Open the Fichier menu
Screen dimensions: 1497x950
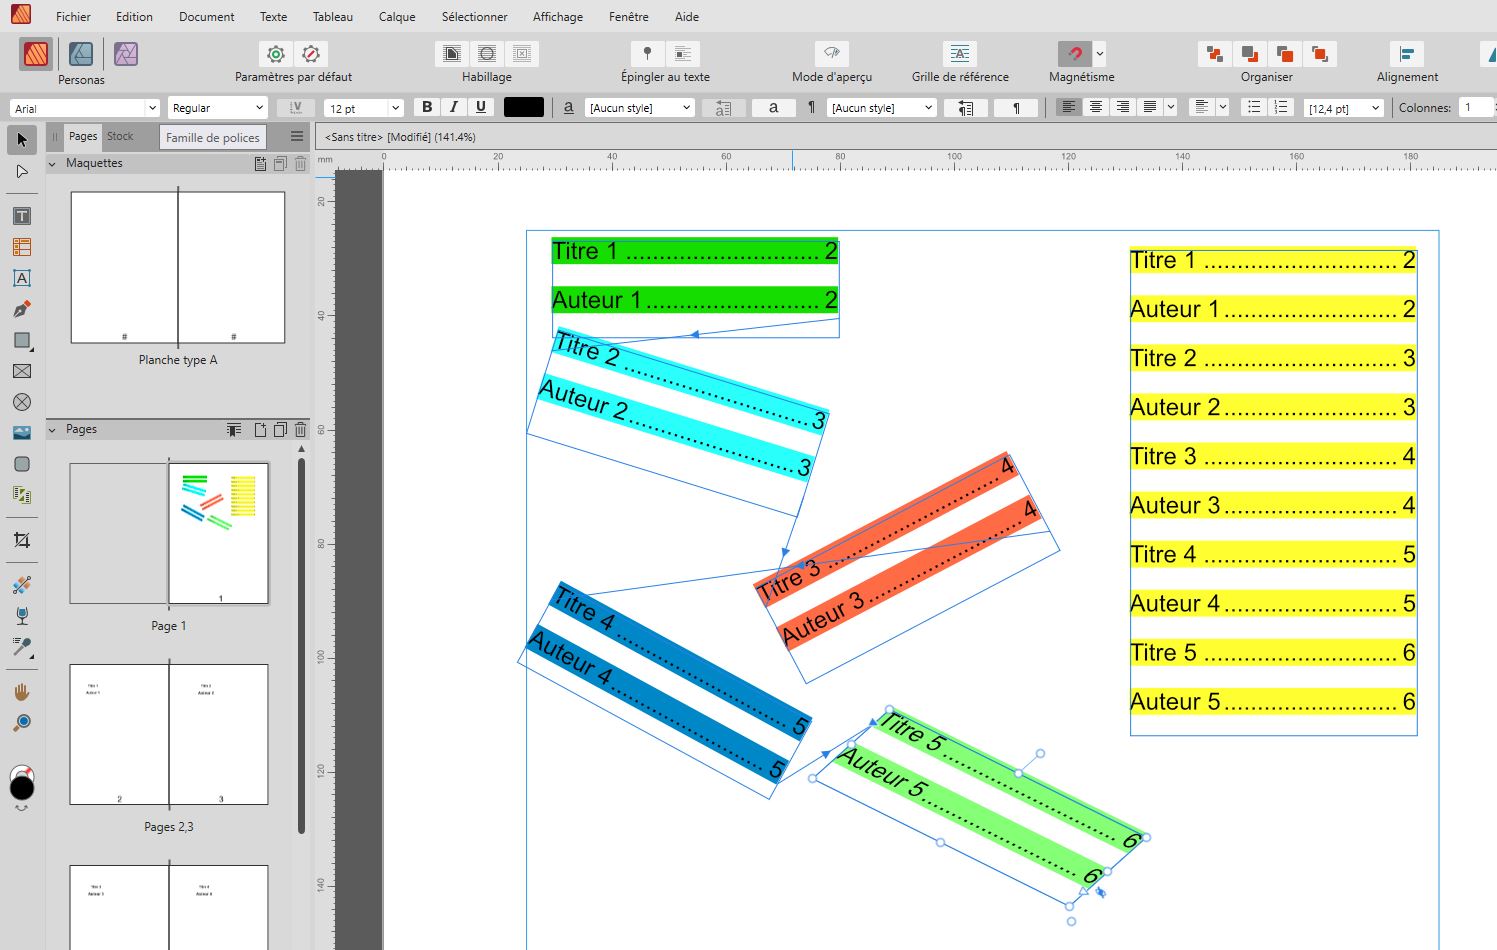click(73, 17)
